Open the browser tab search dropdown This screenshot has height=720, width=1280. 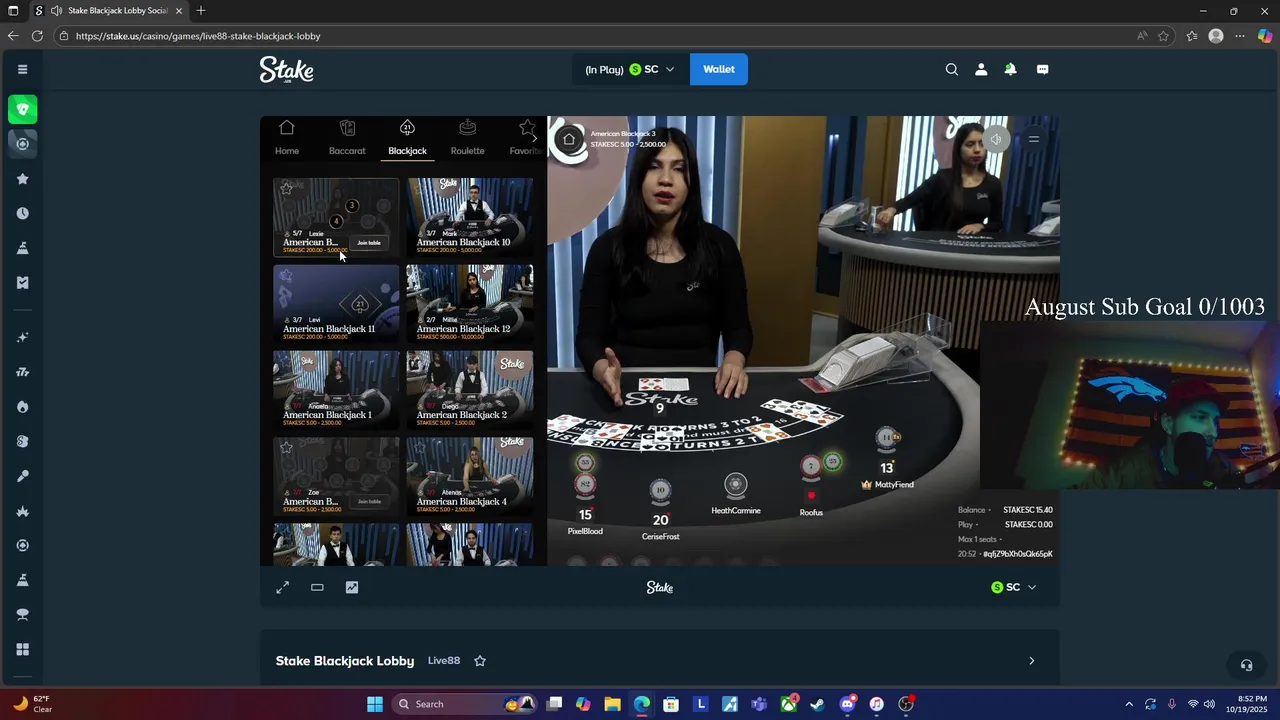click(12, 11)
